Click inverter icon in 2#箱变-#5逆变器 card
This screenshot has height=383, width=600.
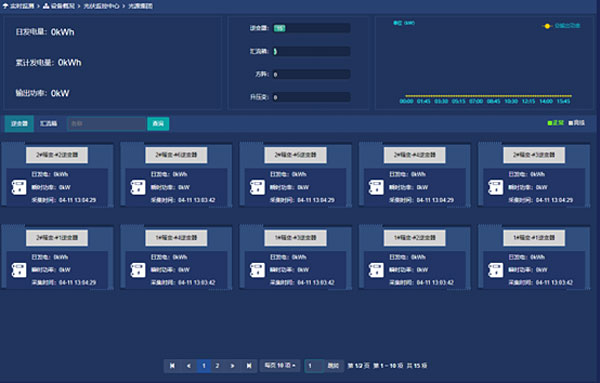(257, 187)
